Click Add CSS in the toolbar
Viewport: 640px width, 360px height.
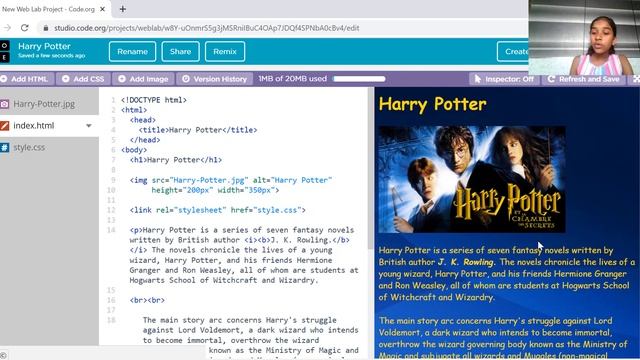click(x=83, y=79)
